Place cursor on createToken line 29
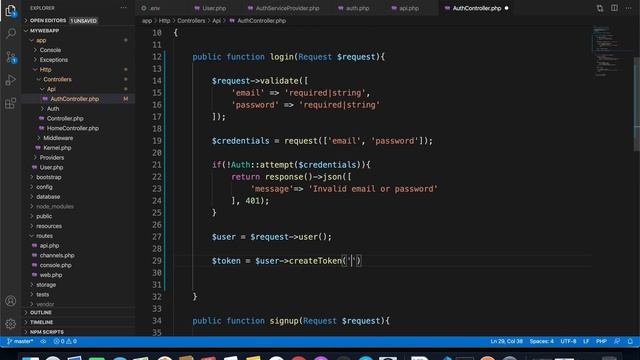640x360 pixels. [x=287, y=261]
